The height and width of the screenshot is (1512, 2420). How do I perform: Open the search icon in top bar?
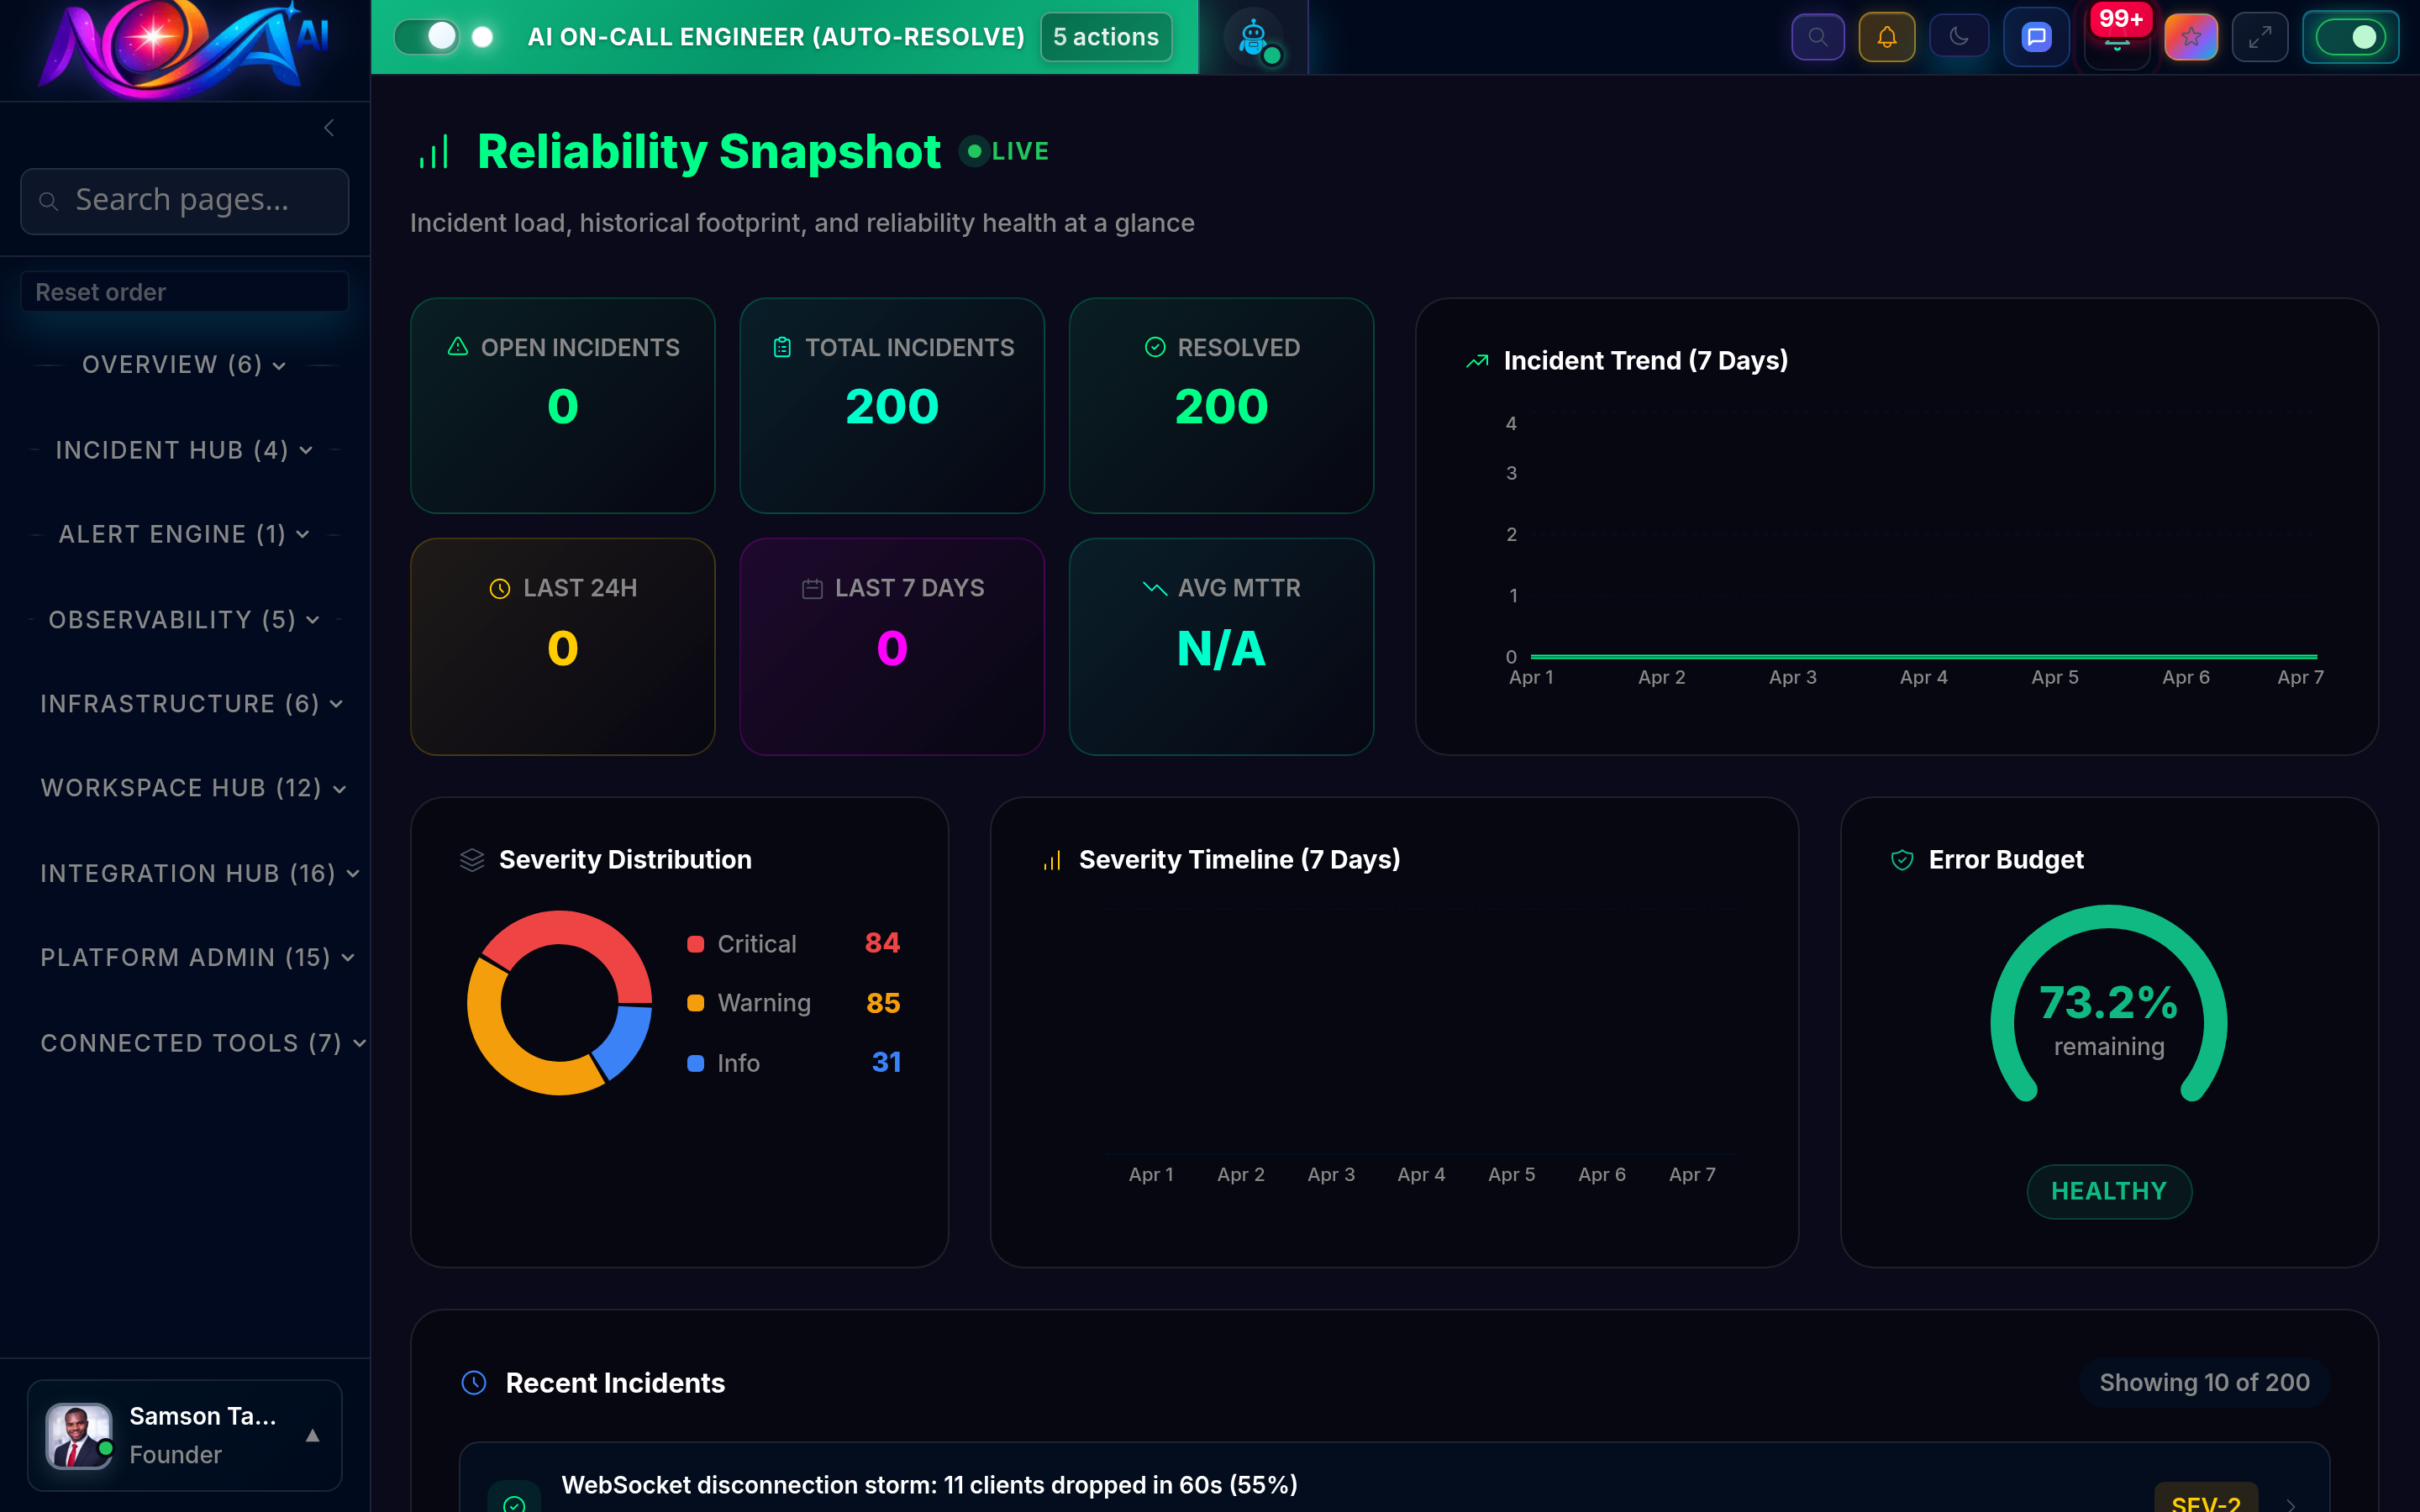click(1817, 36)
